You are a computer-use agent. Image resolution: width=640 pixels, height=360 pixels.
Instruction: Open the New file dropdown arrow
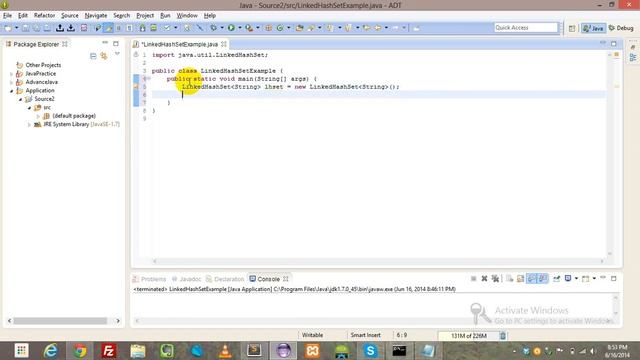pos(16,28)
